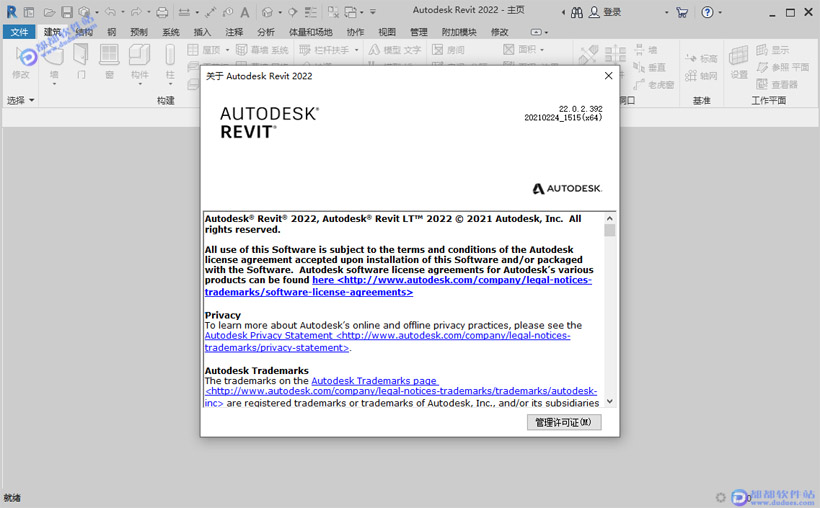This screenshot has width=820, height=508.
Task: Switch to the 体量和场地 ribbon tab
Action: 311,32
